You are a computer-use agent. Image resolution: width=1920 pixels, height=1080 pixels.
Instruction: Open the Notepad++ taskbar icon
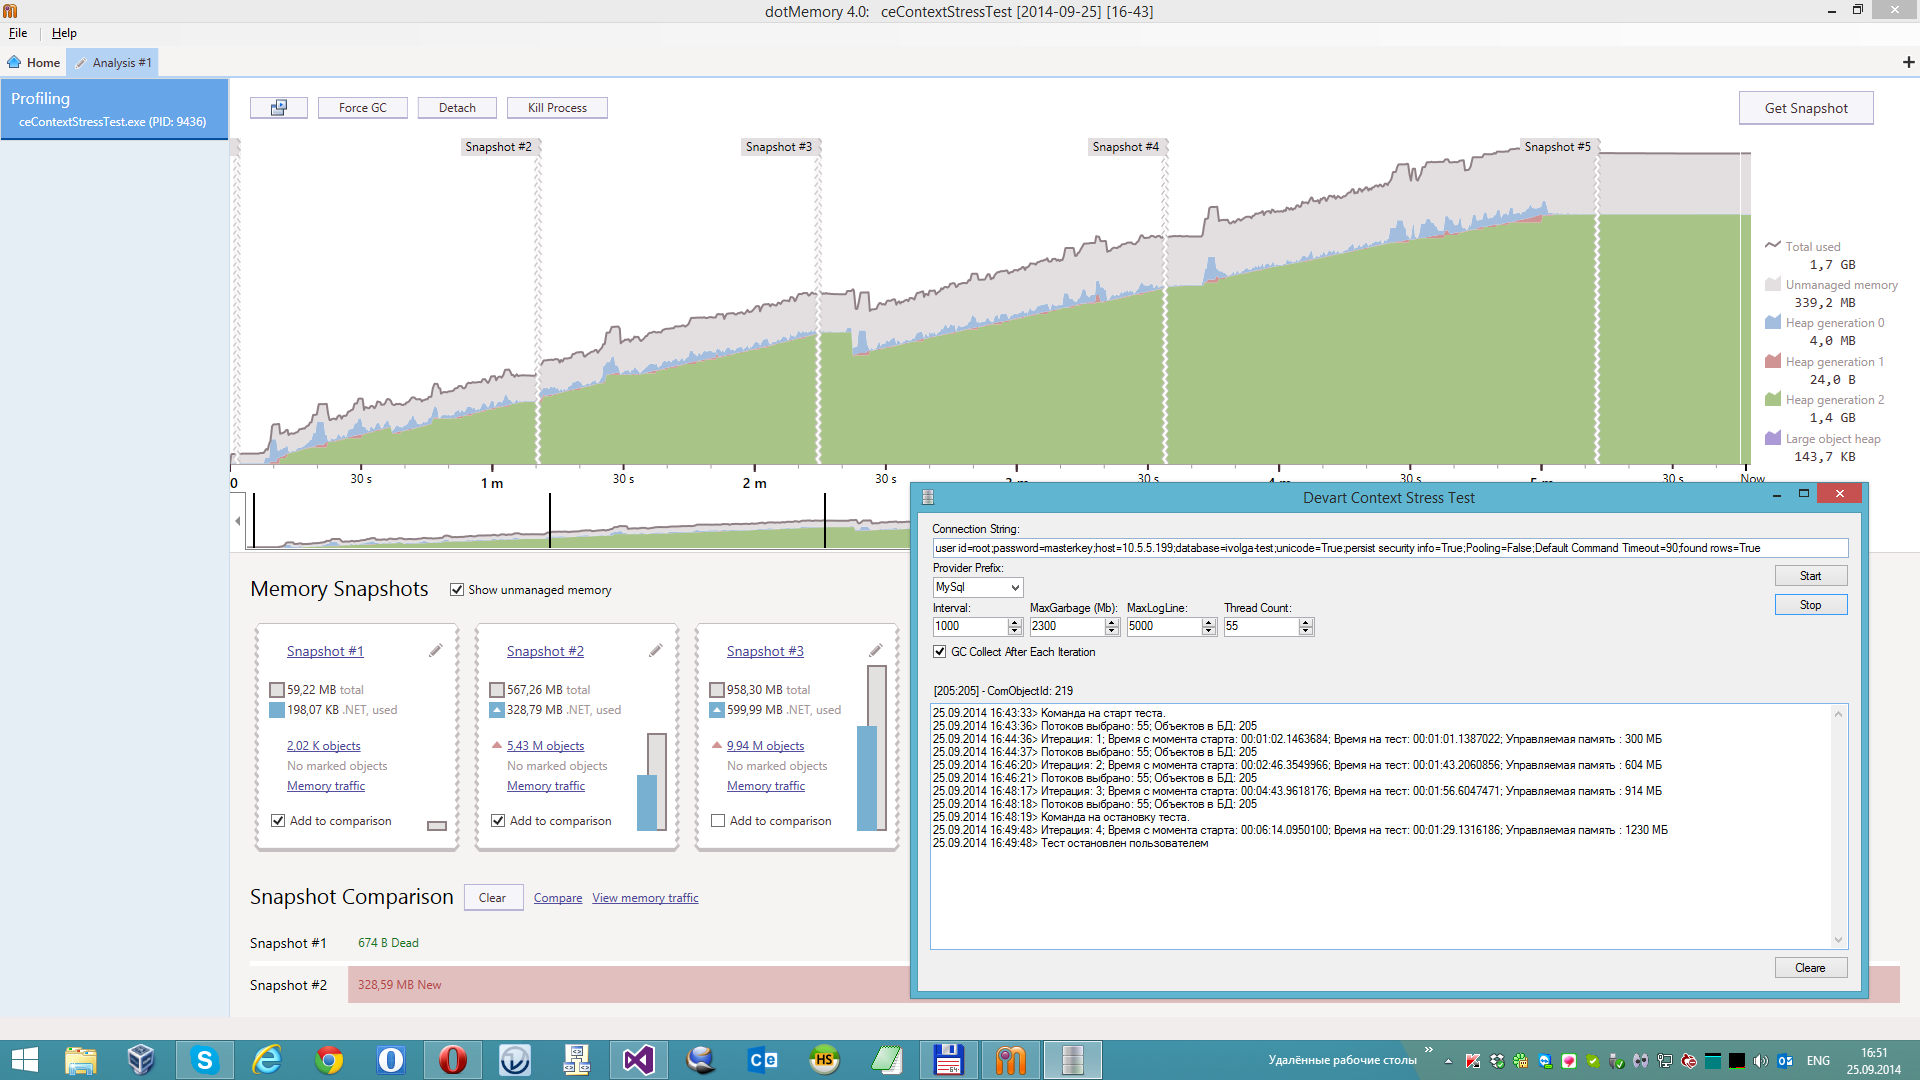point(886,1060)
